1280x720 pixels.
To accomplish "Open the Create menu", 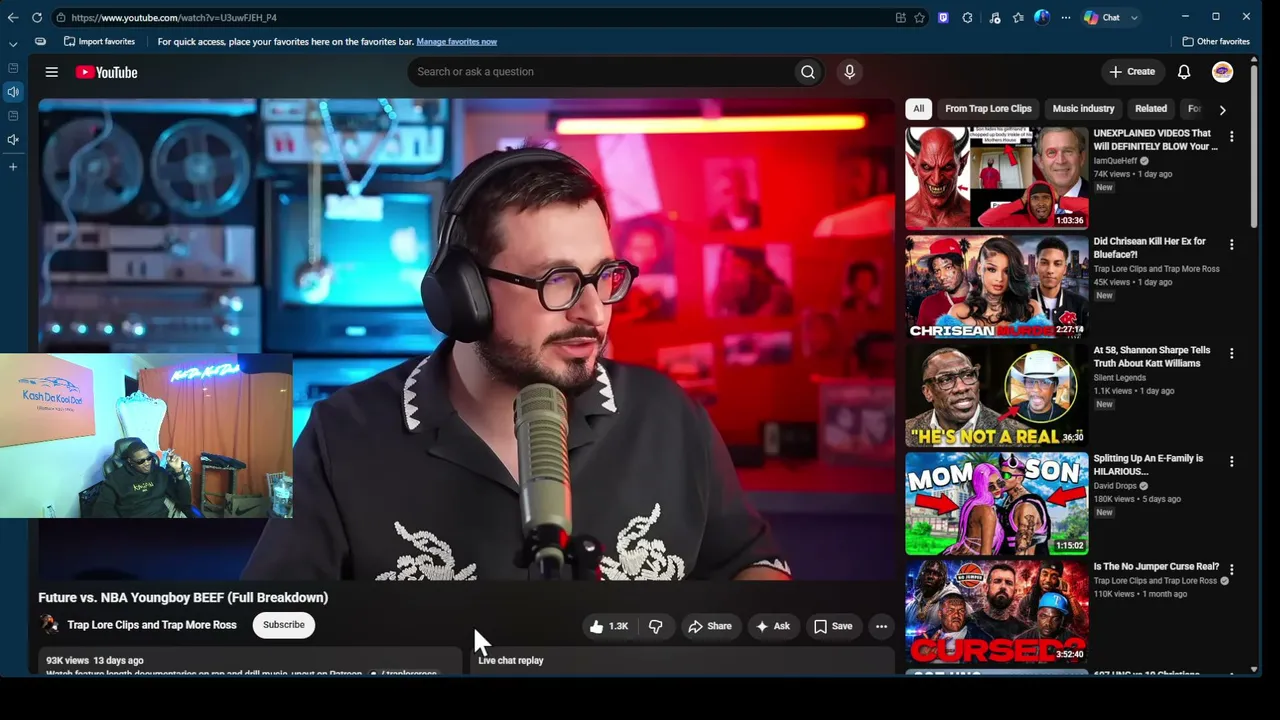I will 1132,72.
